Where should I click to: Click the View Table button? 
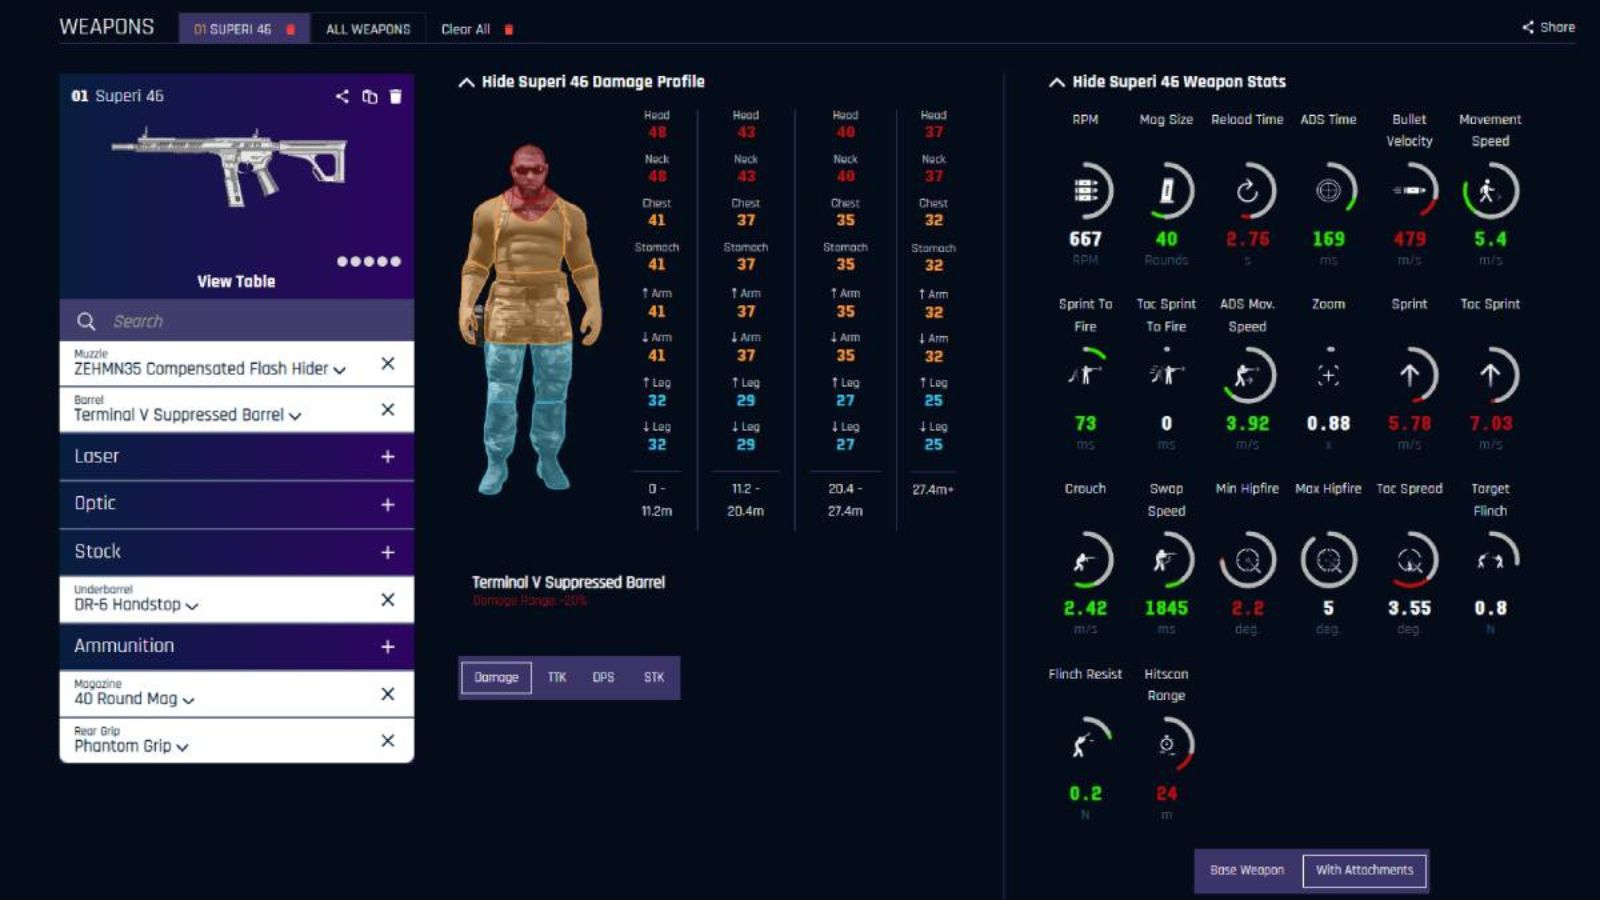[236, 281]
